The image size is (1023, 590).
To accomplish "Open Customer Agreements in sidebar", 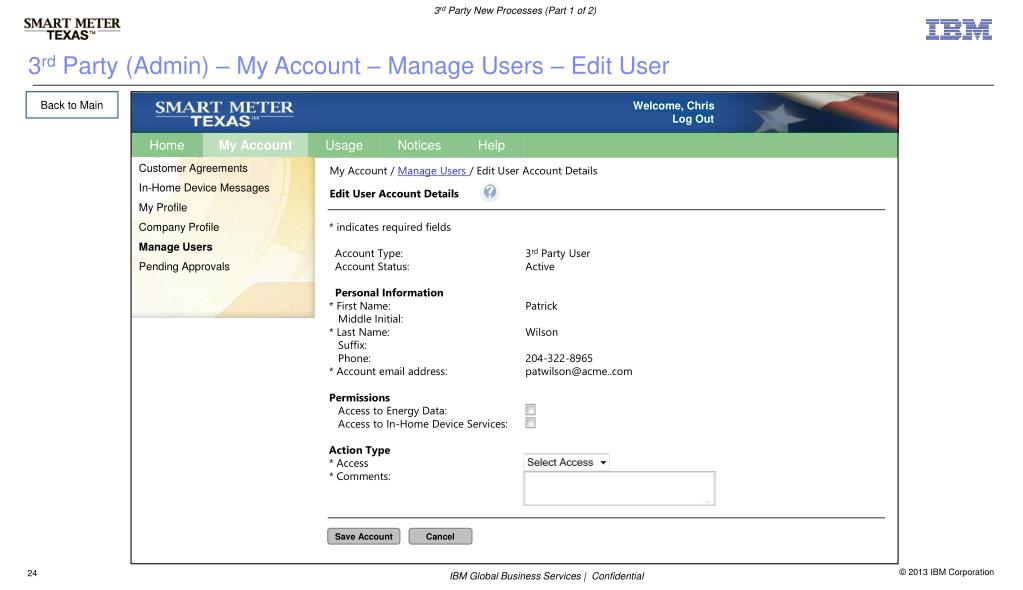I will point(193,168).
